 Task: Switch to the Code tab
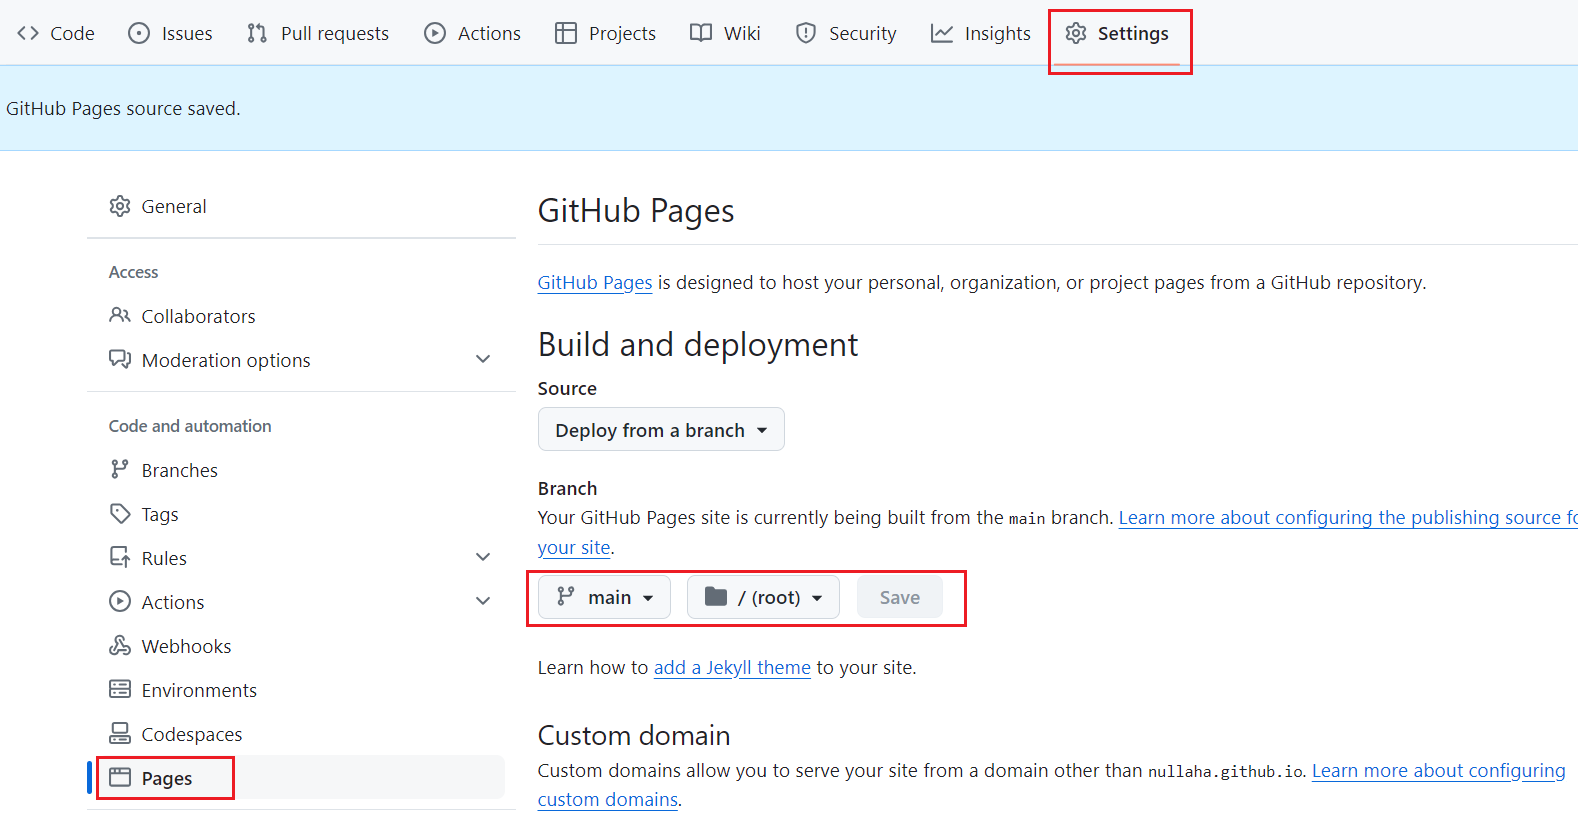pos(56,33)
